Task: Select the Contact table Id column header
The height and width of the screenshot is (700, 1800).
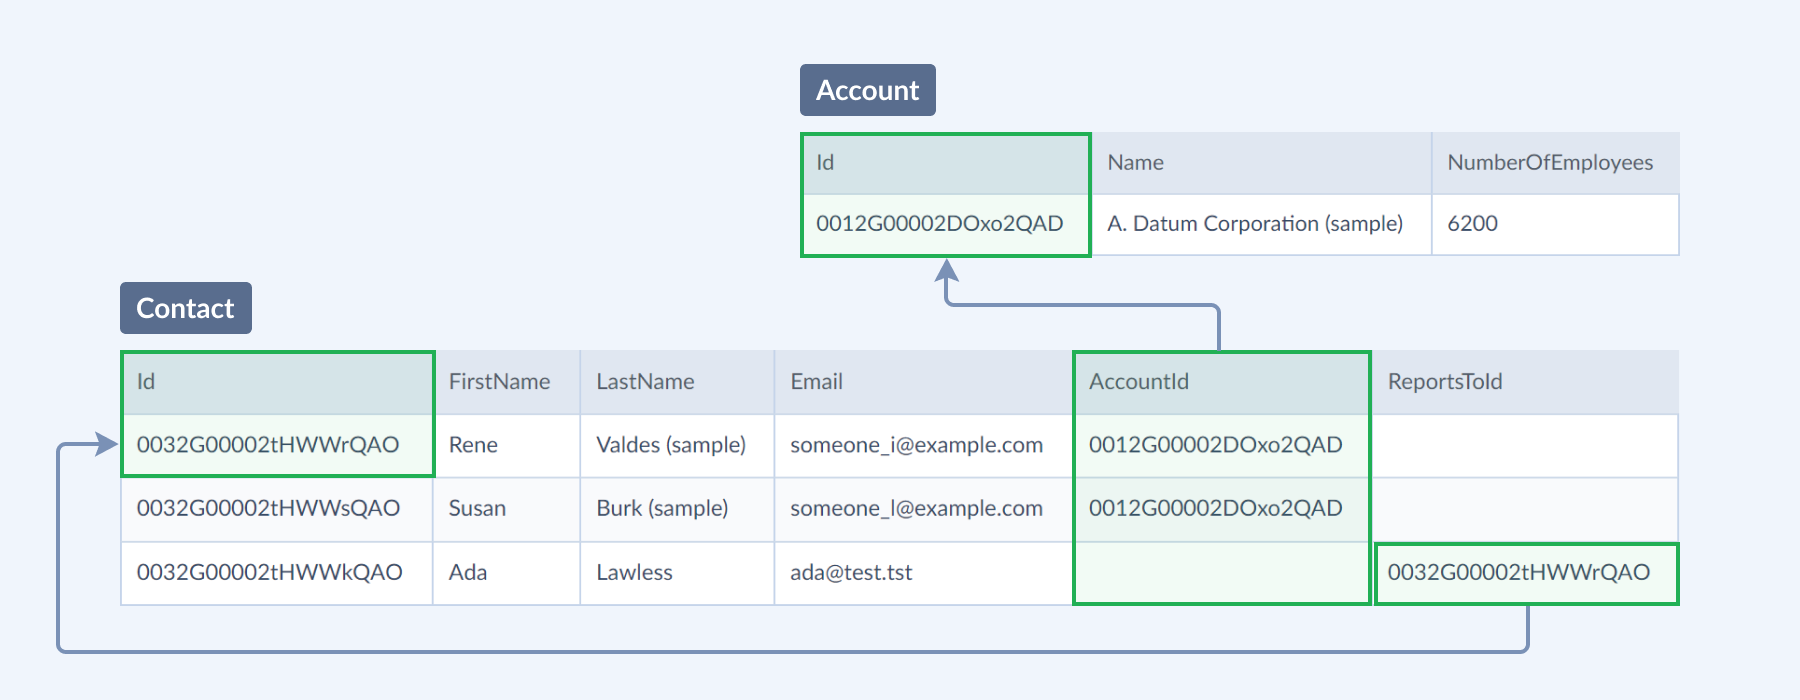Action: pyautogui.click(x=277, y=382)
